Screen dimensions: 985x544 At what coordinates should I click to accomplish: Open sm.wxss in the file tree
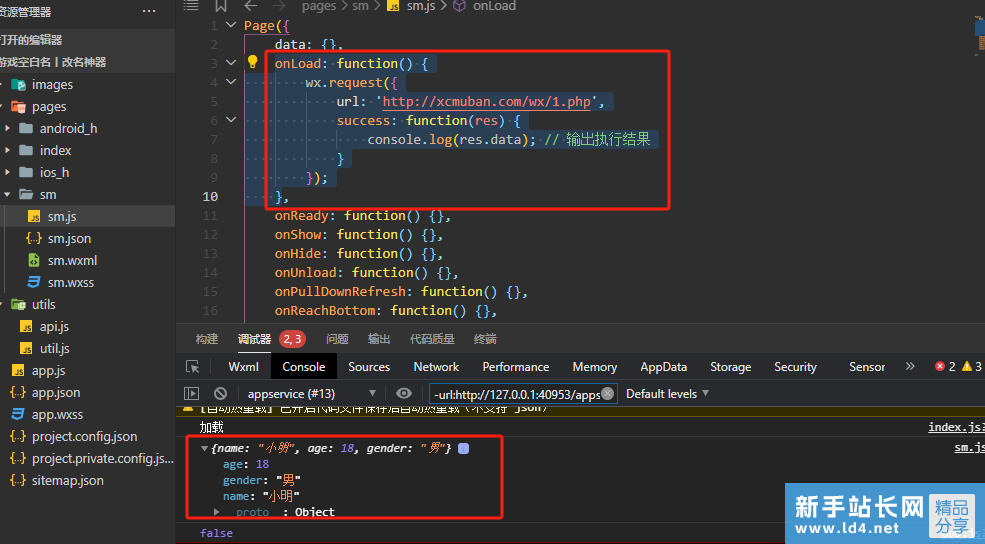pyautogui.click(x=87, y=282)
